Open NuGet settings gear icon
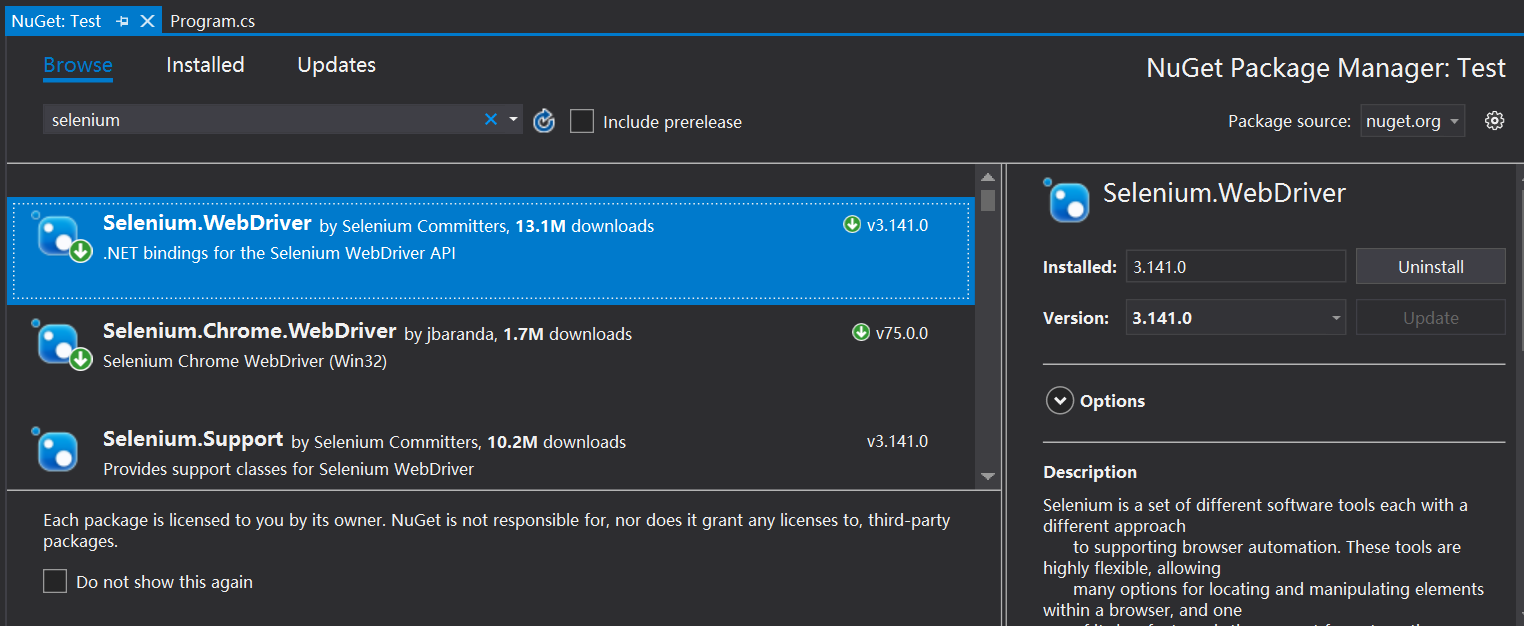 click(x=1494, y=121)
